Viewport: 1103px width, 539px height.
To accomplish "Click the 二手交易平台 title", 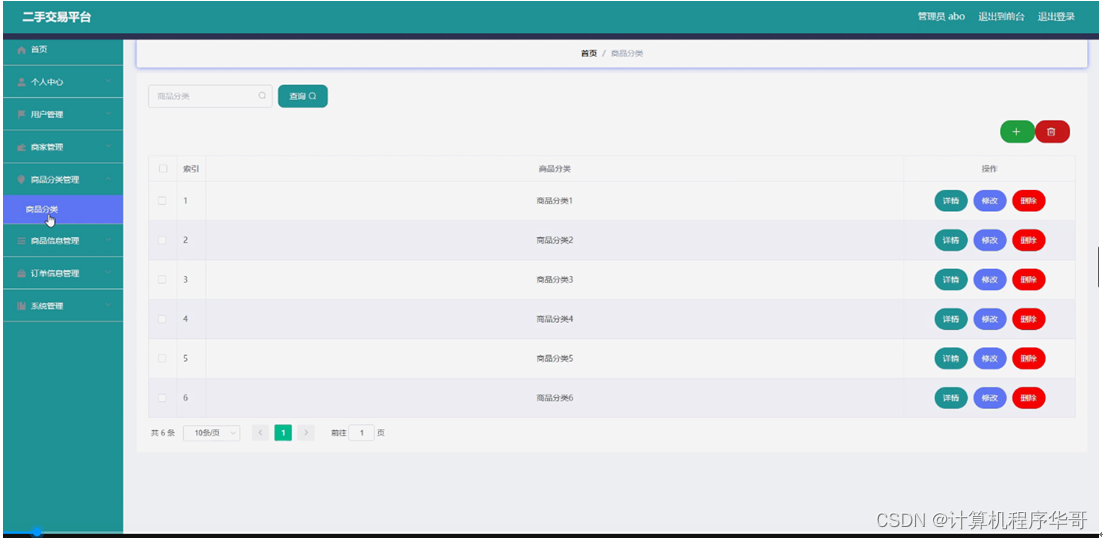I will [x=57, y=17].
